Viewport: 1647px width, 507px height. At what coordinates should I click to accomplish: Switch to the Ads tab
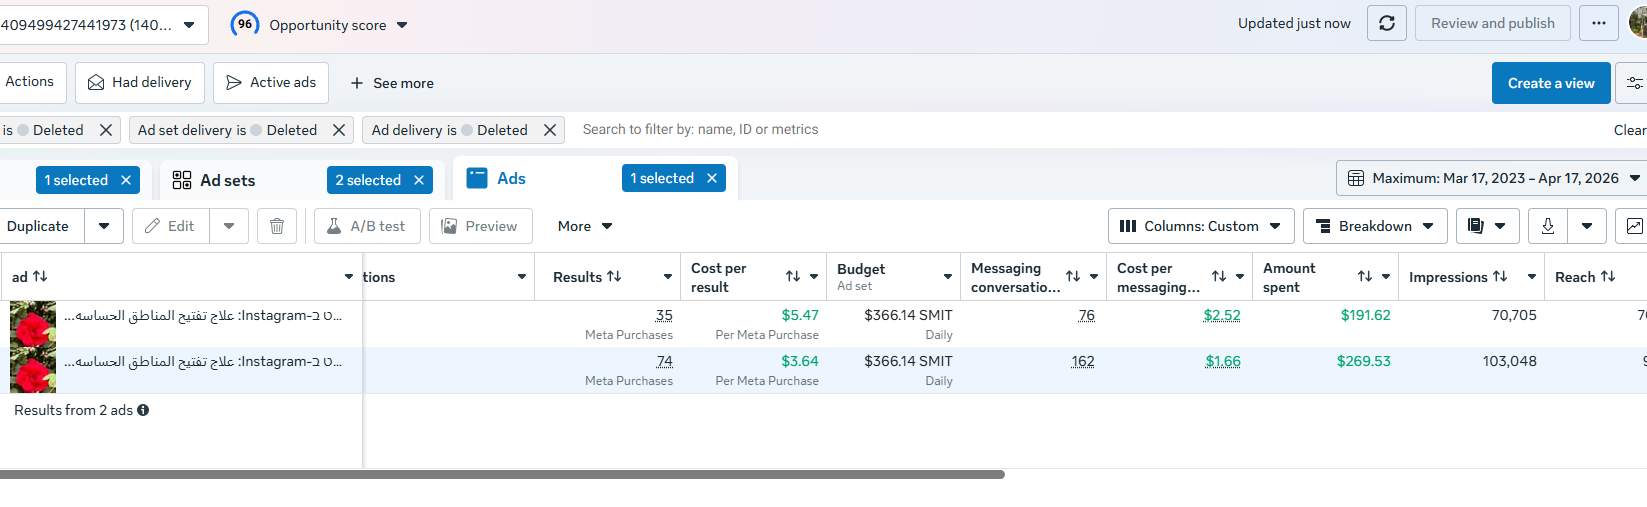(511, 178)
